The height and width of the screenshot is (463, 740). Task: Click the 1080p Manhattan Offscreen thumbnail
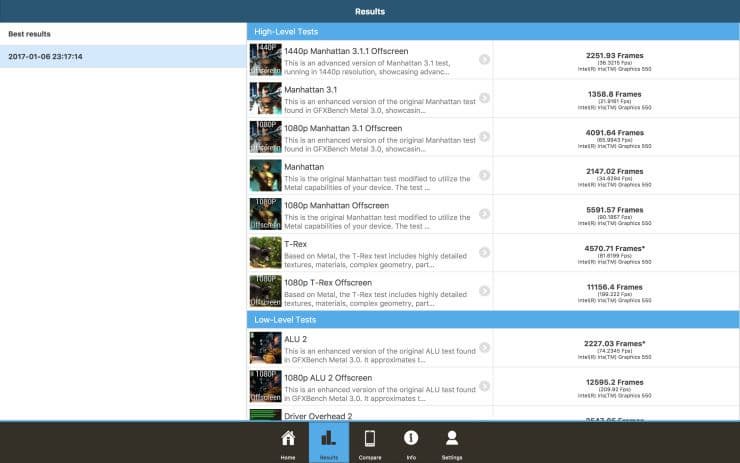265,214
